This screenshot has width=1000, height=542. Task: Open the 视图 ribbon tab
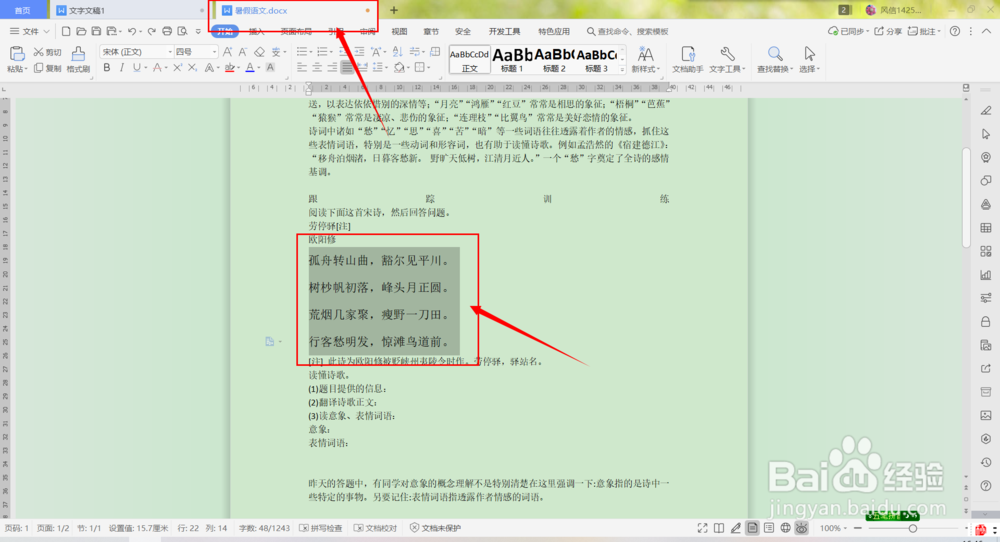(399, 31)
